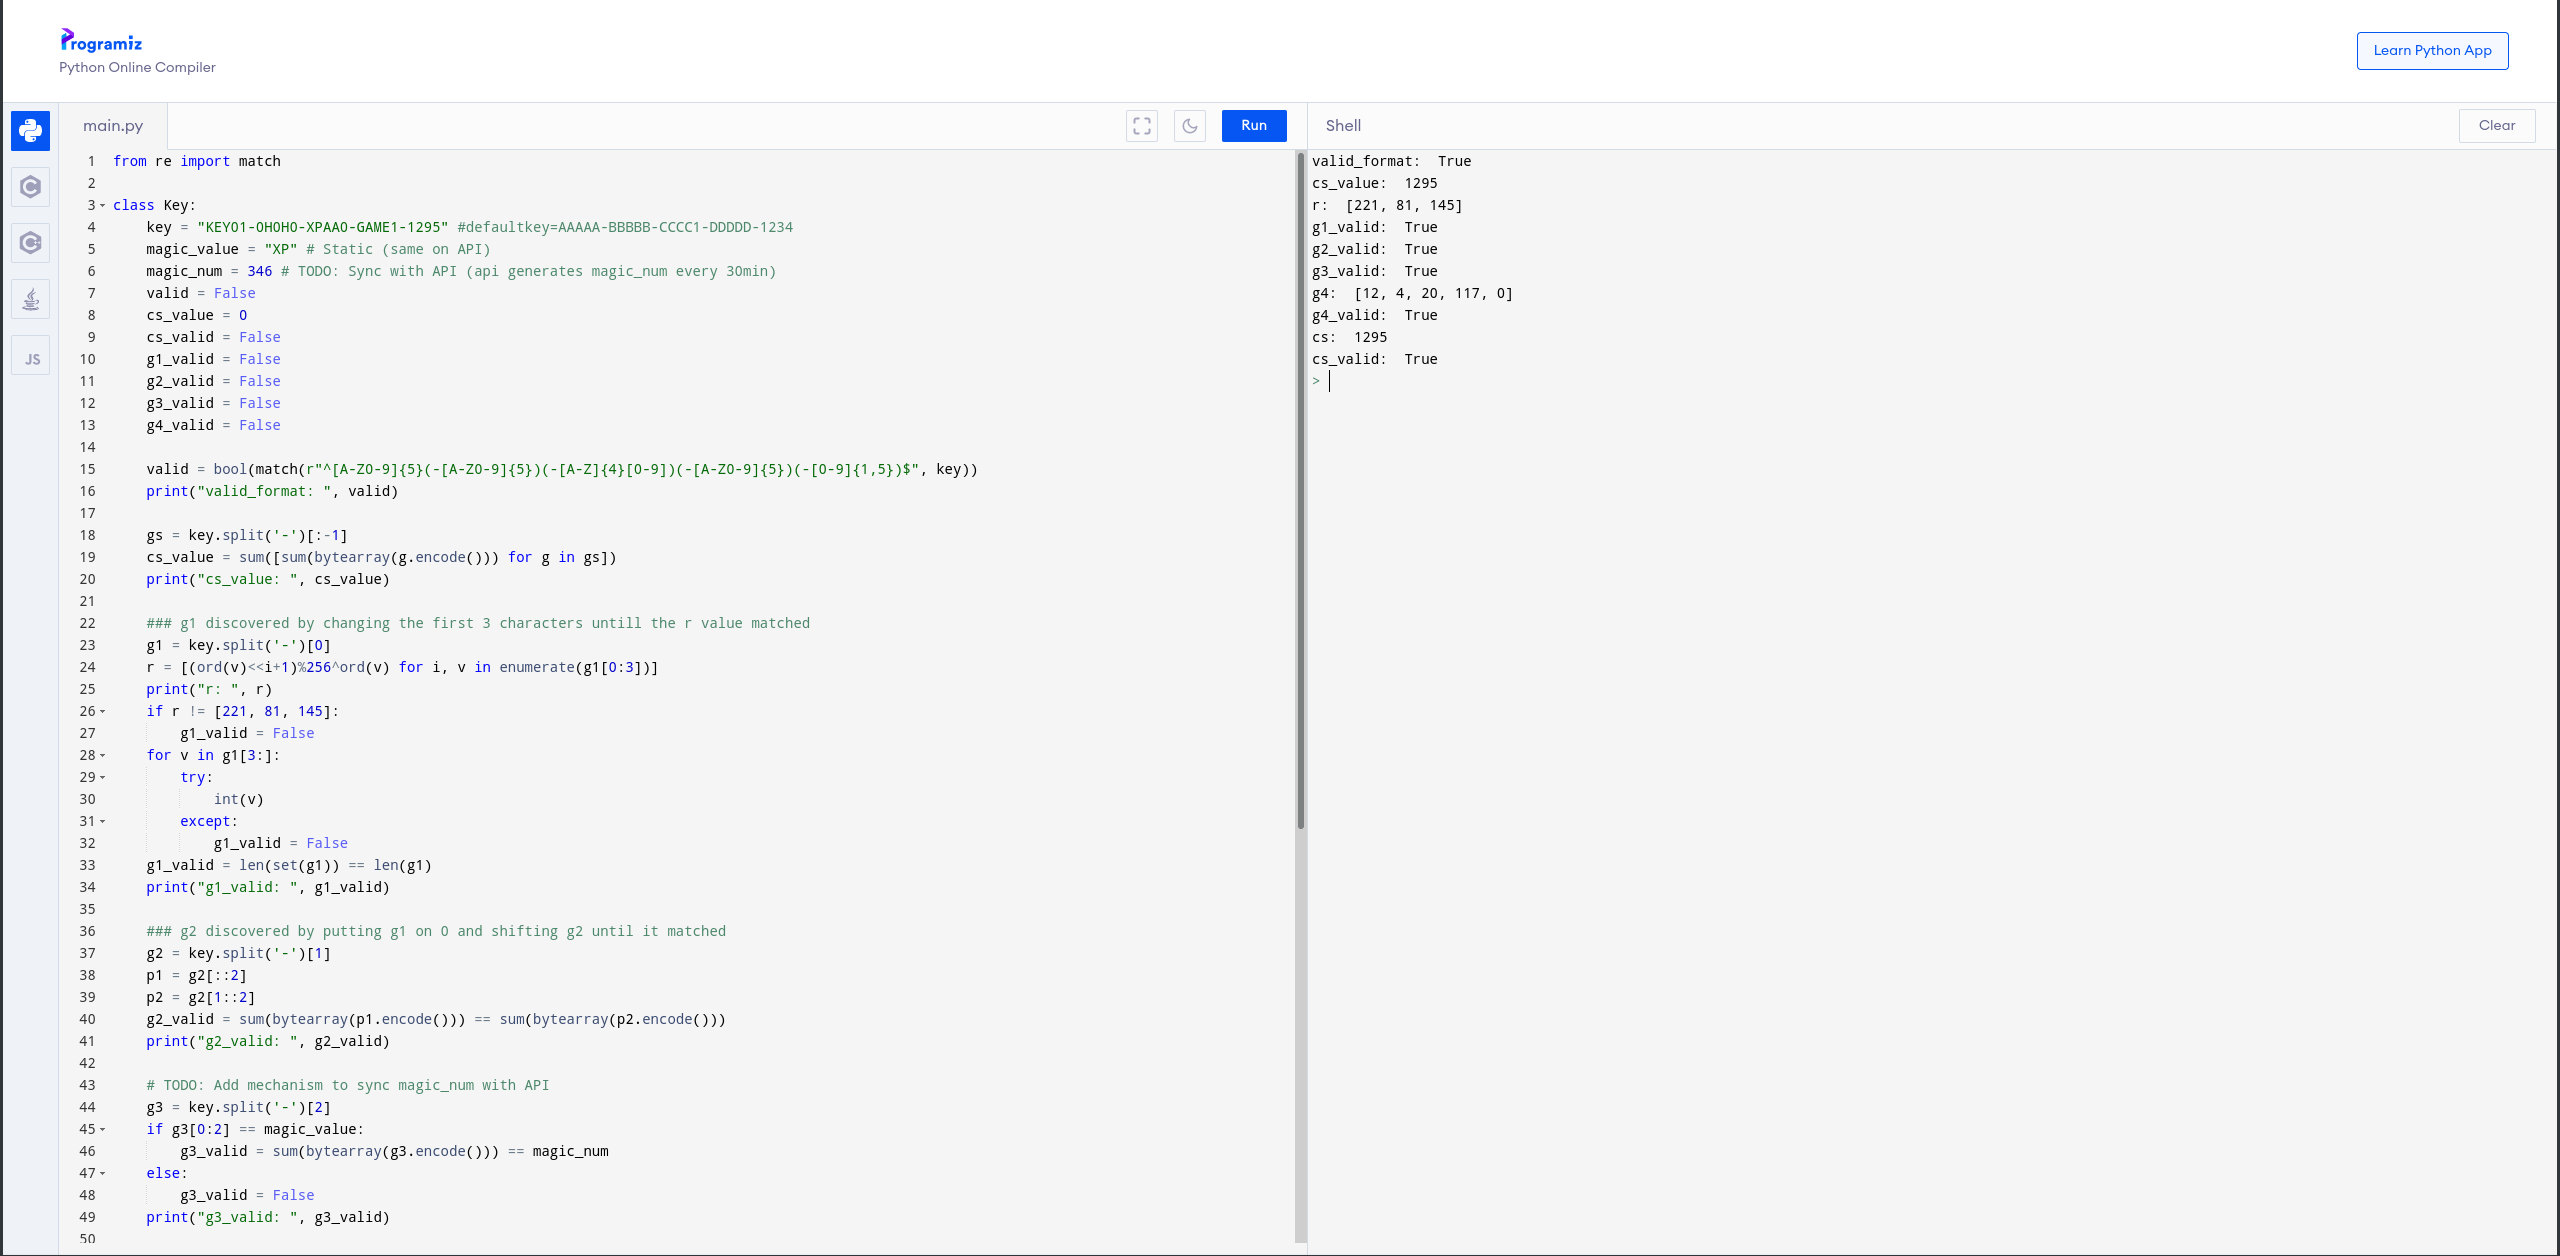Switch to the C compiler icon

(x=31, y=187)
